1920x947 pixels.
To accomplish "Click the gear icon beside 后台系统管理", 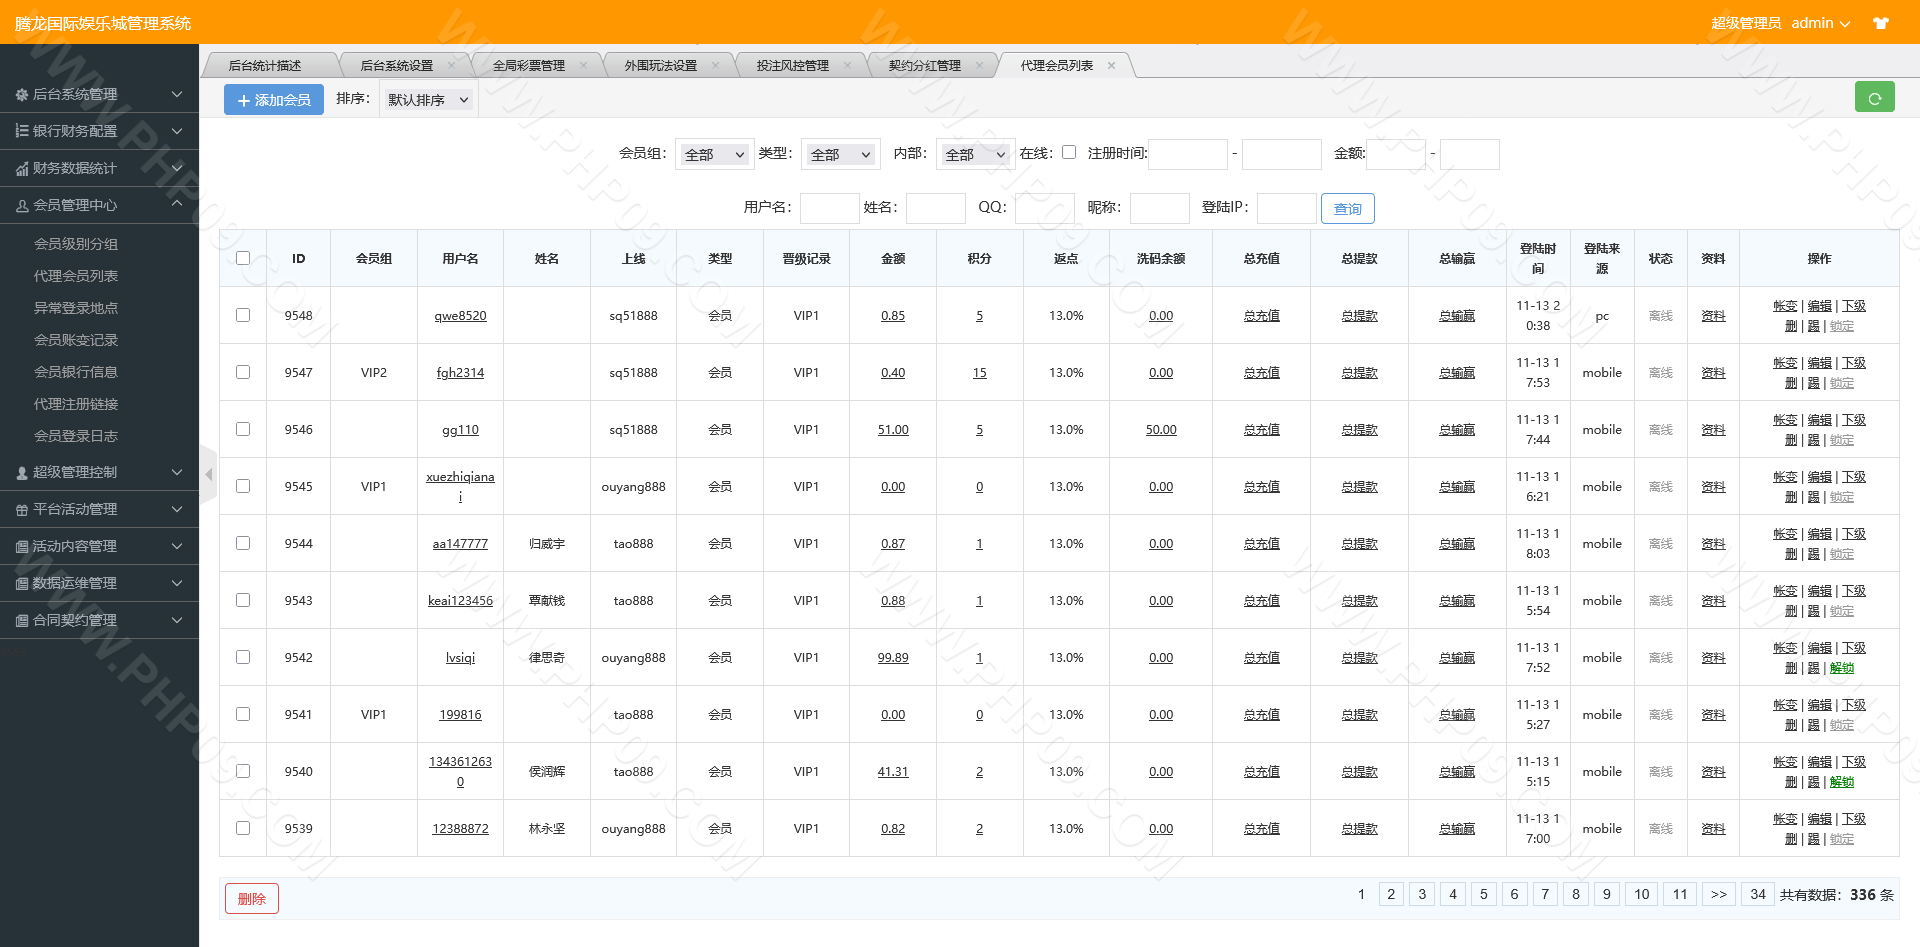I will click(22, 95).
